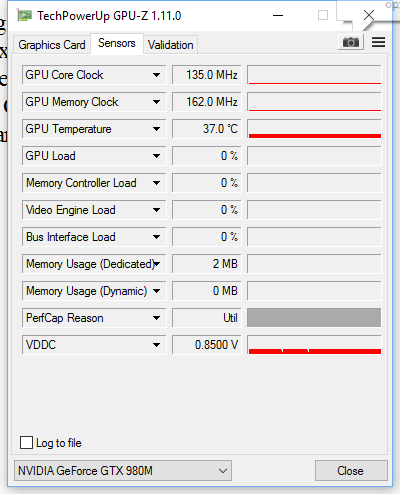
Task: Click the GPU Temperature red graph
Action: click(314, 129)
